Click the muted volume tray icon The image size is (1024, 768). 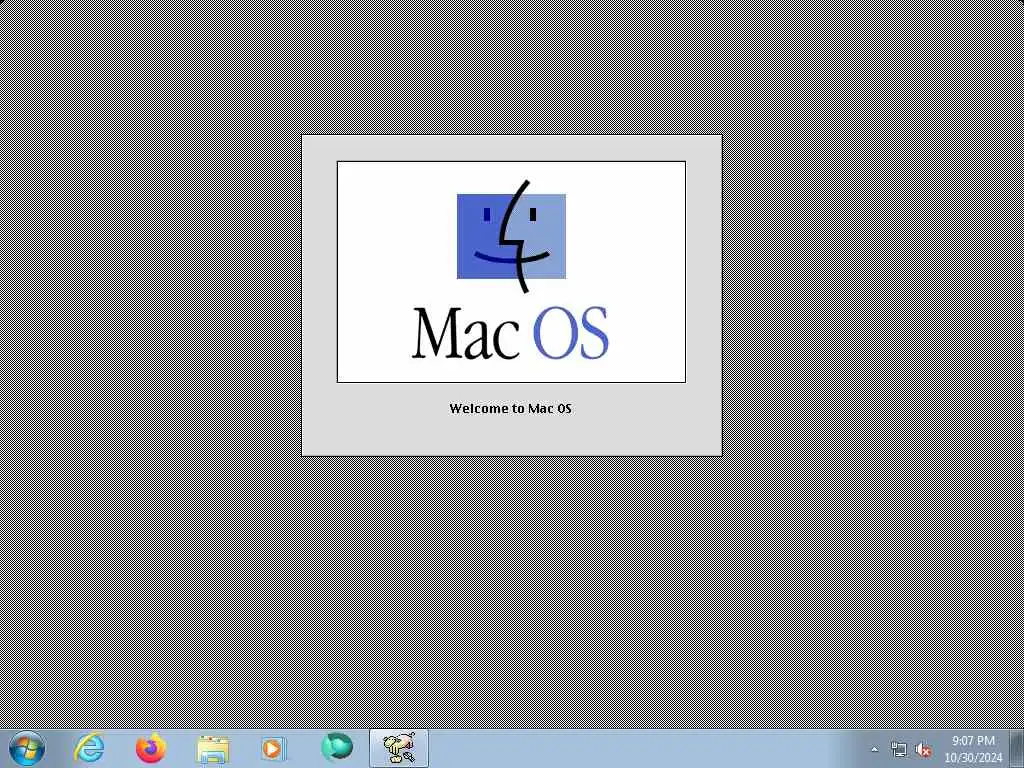click(x=923, y=750)
